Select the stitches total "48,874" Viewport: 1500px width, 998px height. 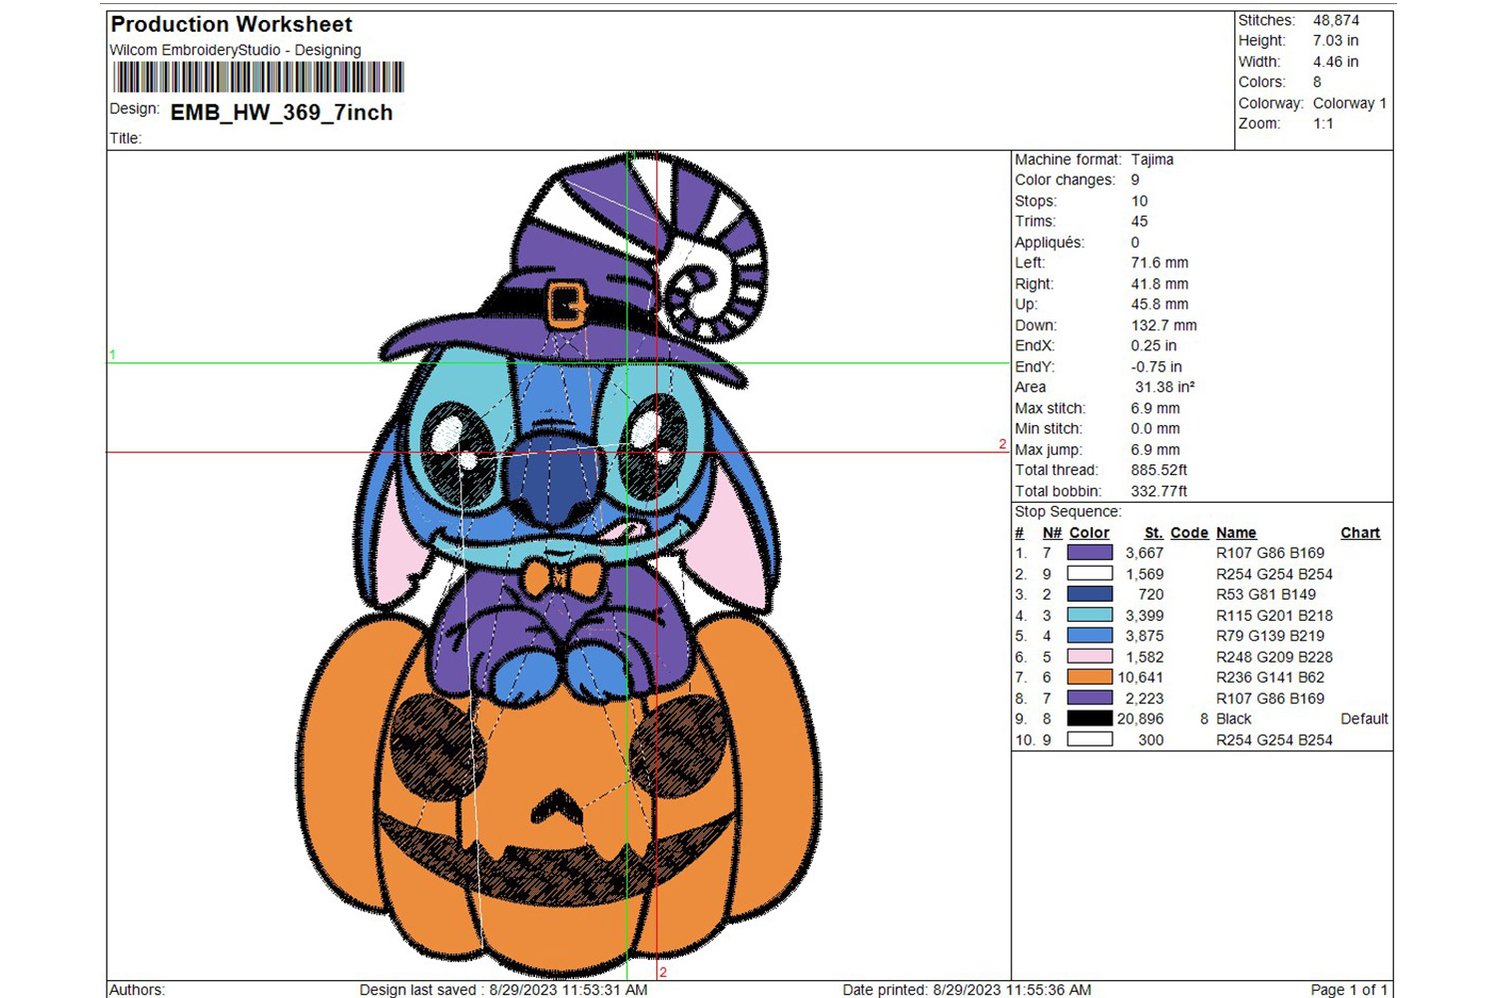coord(1336,20)
